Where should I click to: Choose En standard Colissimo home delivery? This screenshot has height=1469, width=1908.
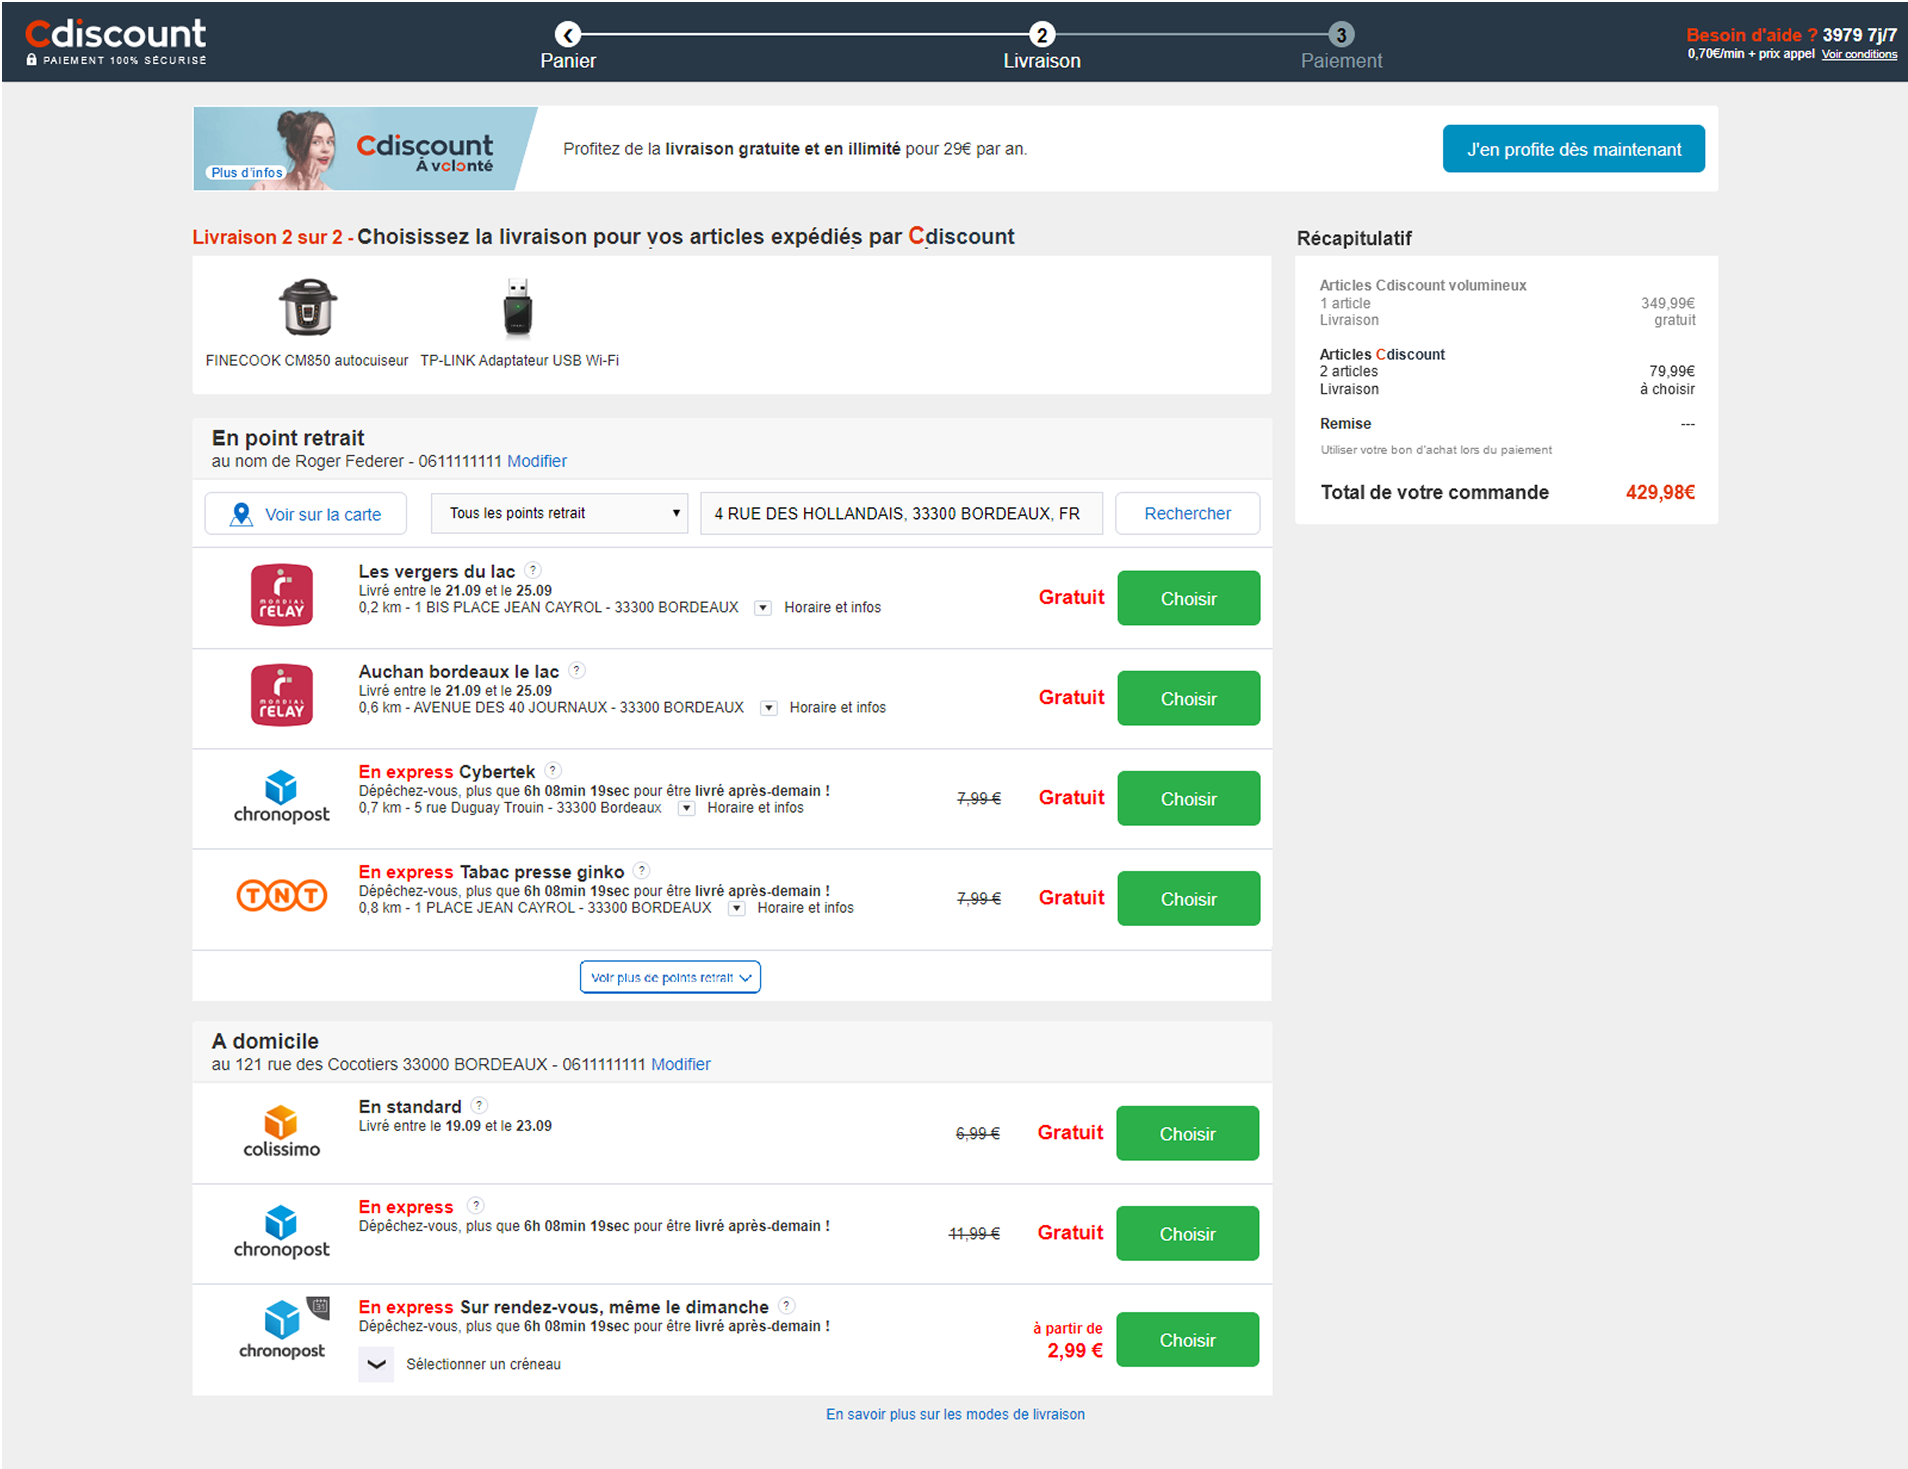click(1187, 1133)
